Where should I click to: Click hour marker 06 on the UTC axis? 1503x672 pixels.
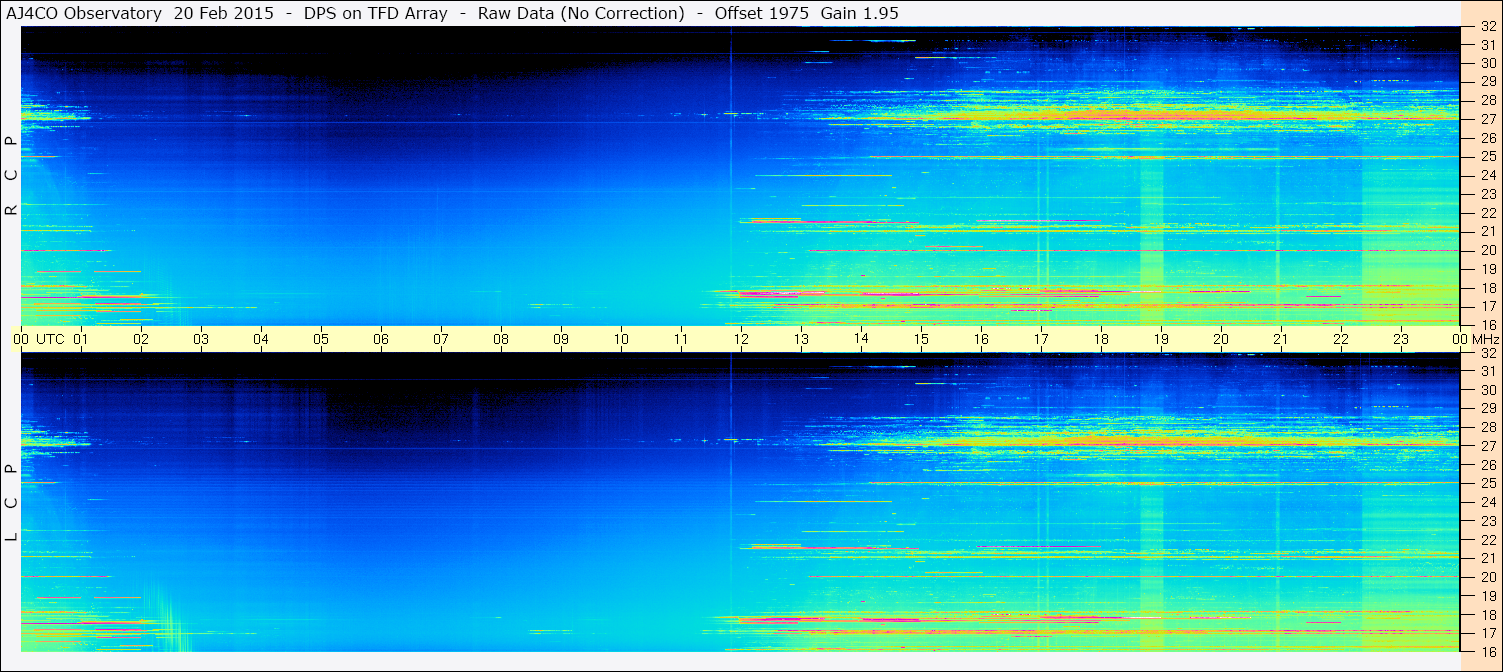[381, 339]
